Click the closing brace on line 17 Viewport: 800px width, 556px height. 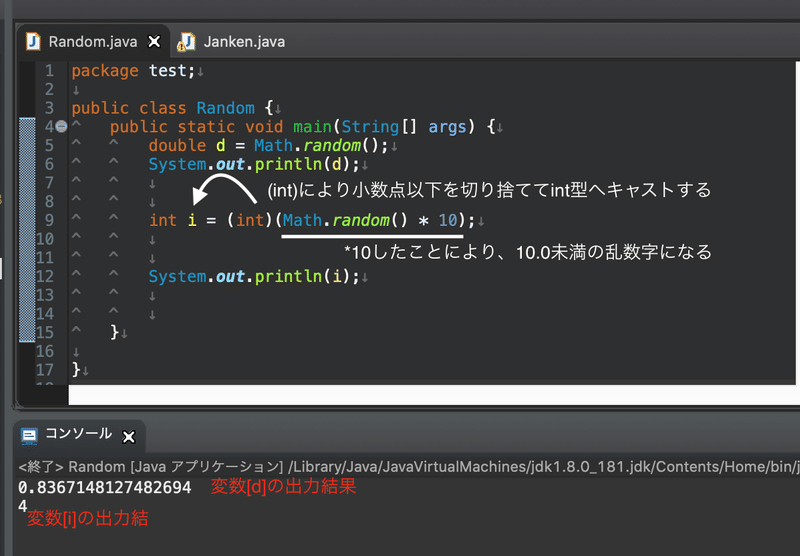[x=76, y=370]
